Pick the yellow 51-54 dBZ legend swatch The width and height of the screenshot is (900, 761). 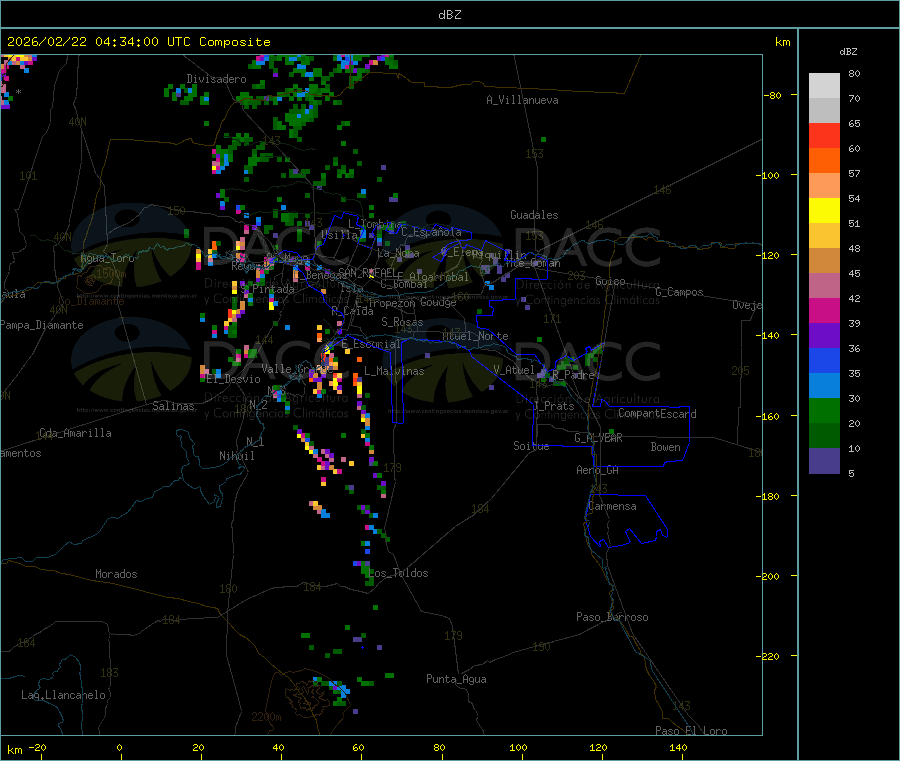coord(824,211)
